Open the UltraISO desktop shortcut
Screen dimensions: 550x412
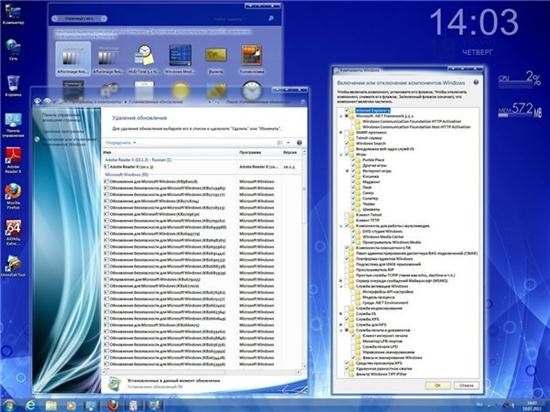[13, 266]
